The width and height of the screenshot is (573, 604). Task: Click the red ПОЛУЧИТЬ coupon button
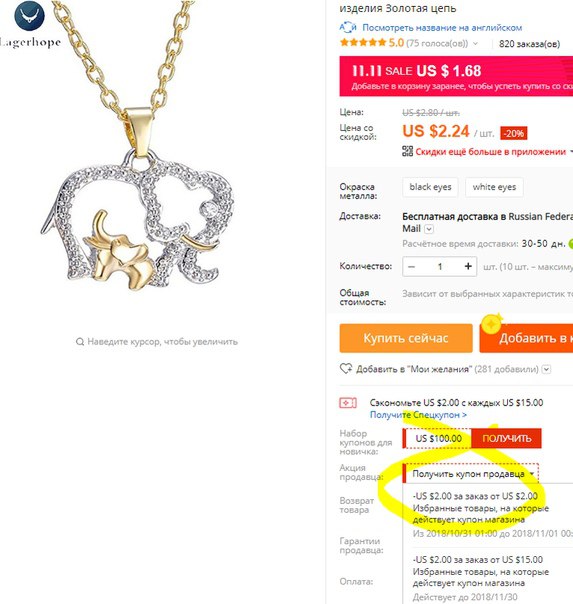click(506, 438)
